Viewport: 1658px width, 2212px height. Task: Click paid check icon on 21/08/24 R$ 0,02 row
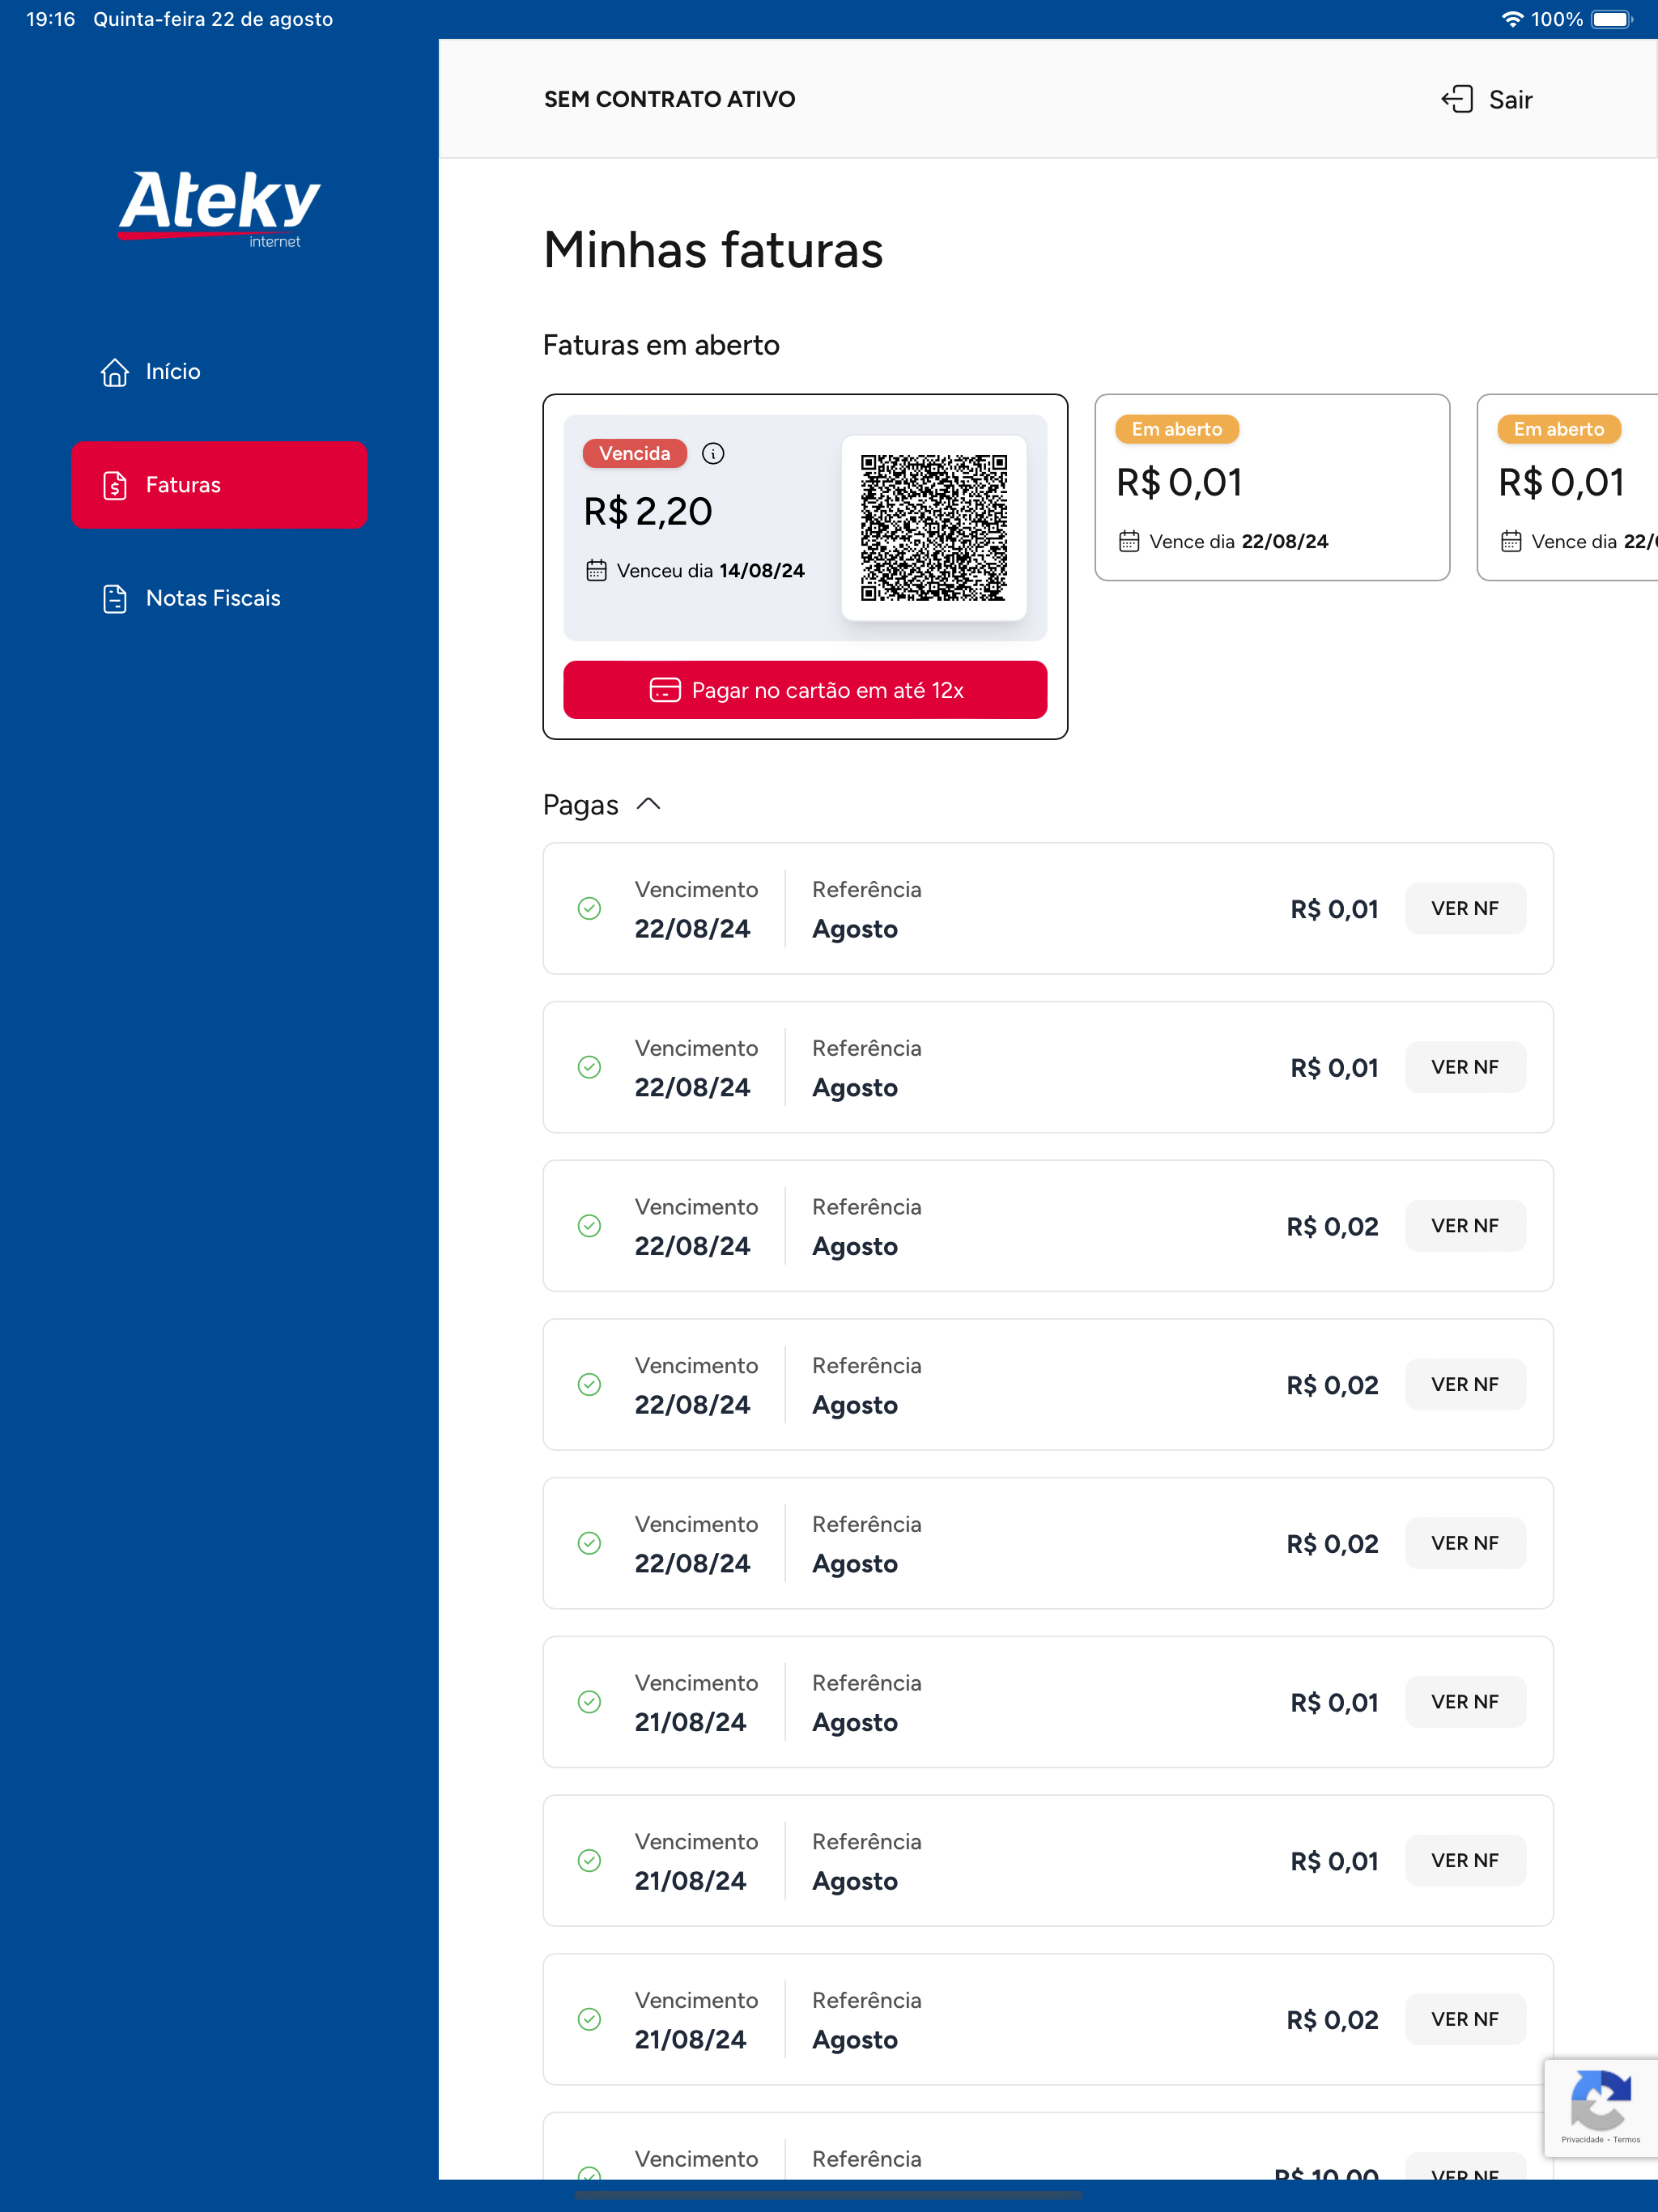[x=590, y=2020]
